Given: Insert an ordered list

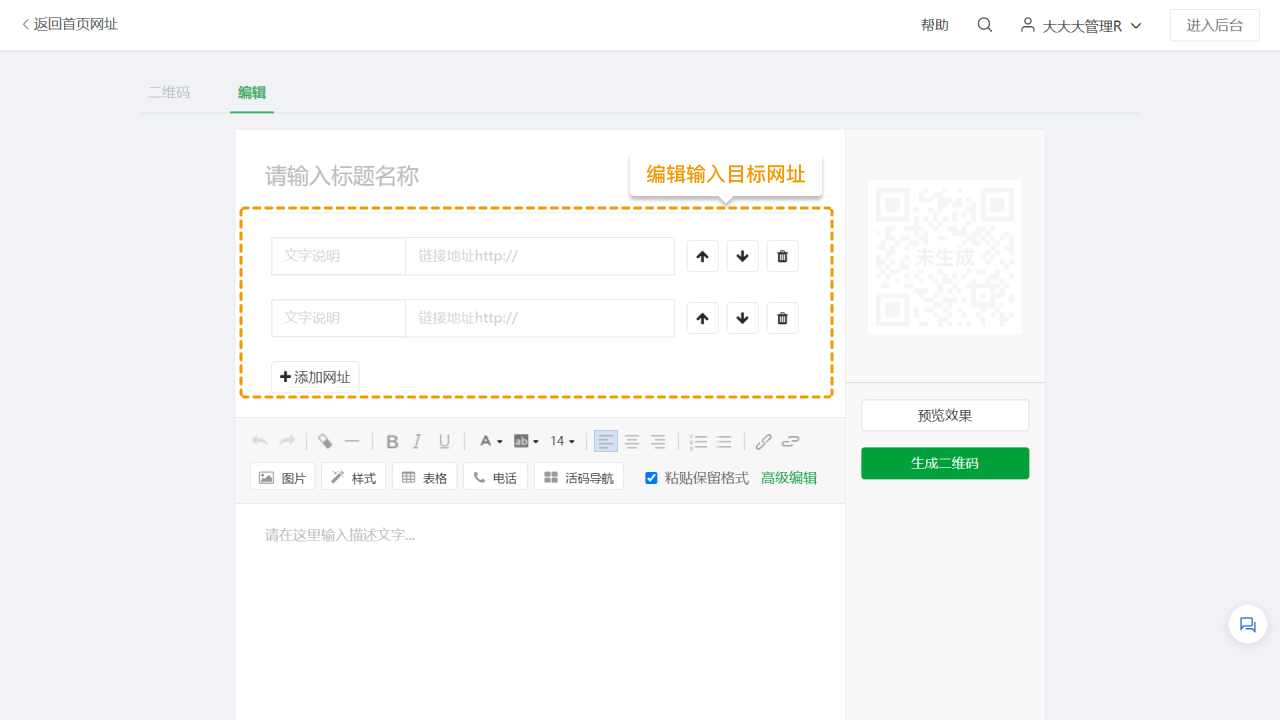Looking at the screenshot, I should pos(699,441).
